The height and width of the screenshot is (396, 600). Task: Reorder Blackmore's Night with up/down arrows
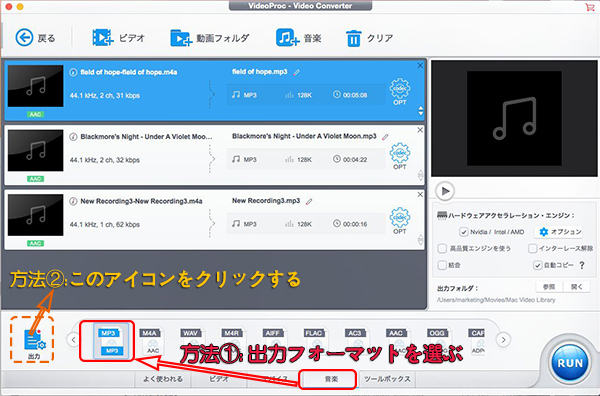tap(421, 175)
